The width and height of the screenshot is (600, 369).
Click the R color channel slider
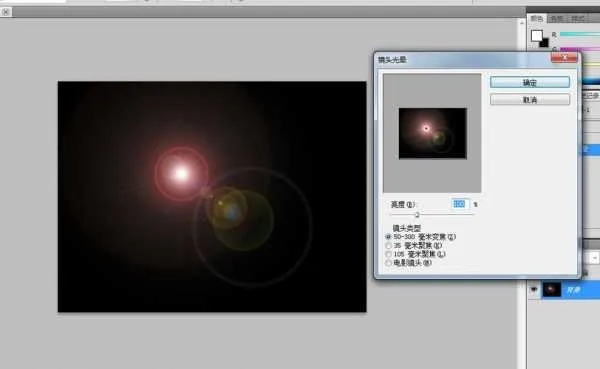point(580,34)
